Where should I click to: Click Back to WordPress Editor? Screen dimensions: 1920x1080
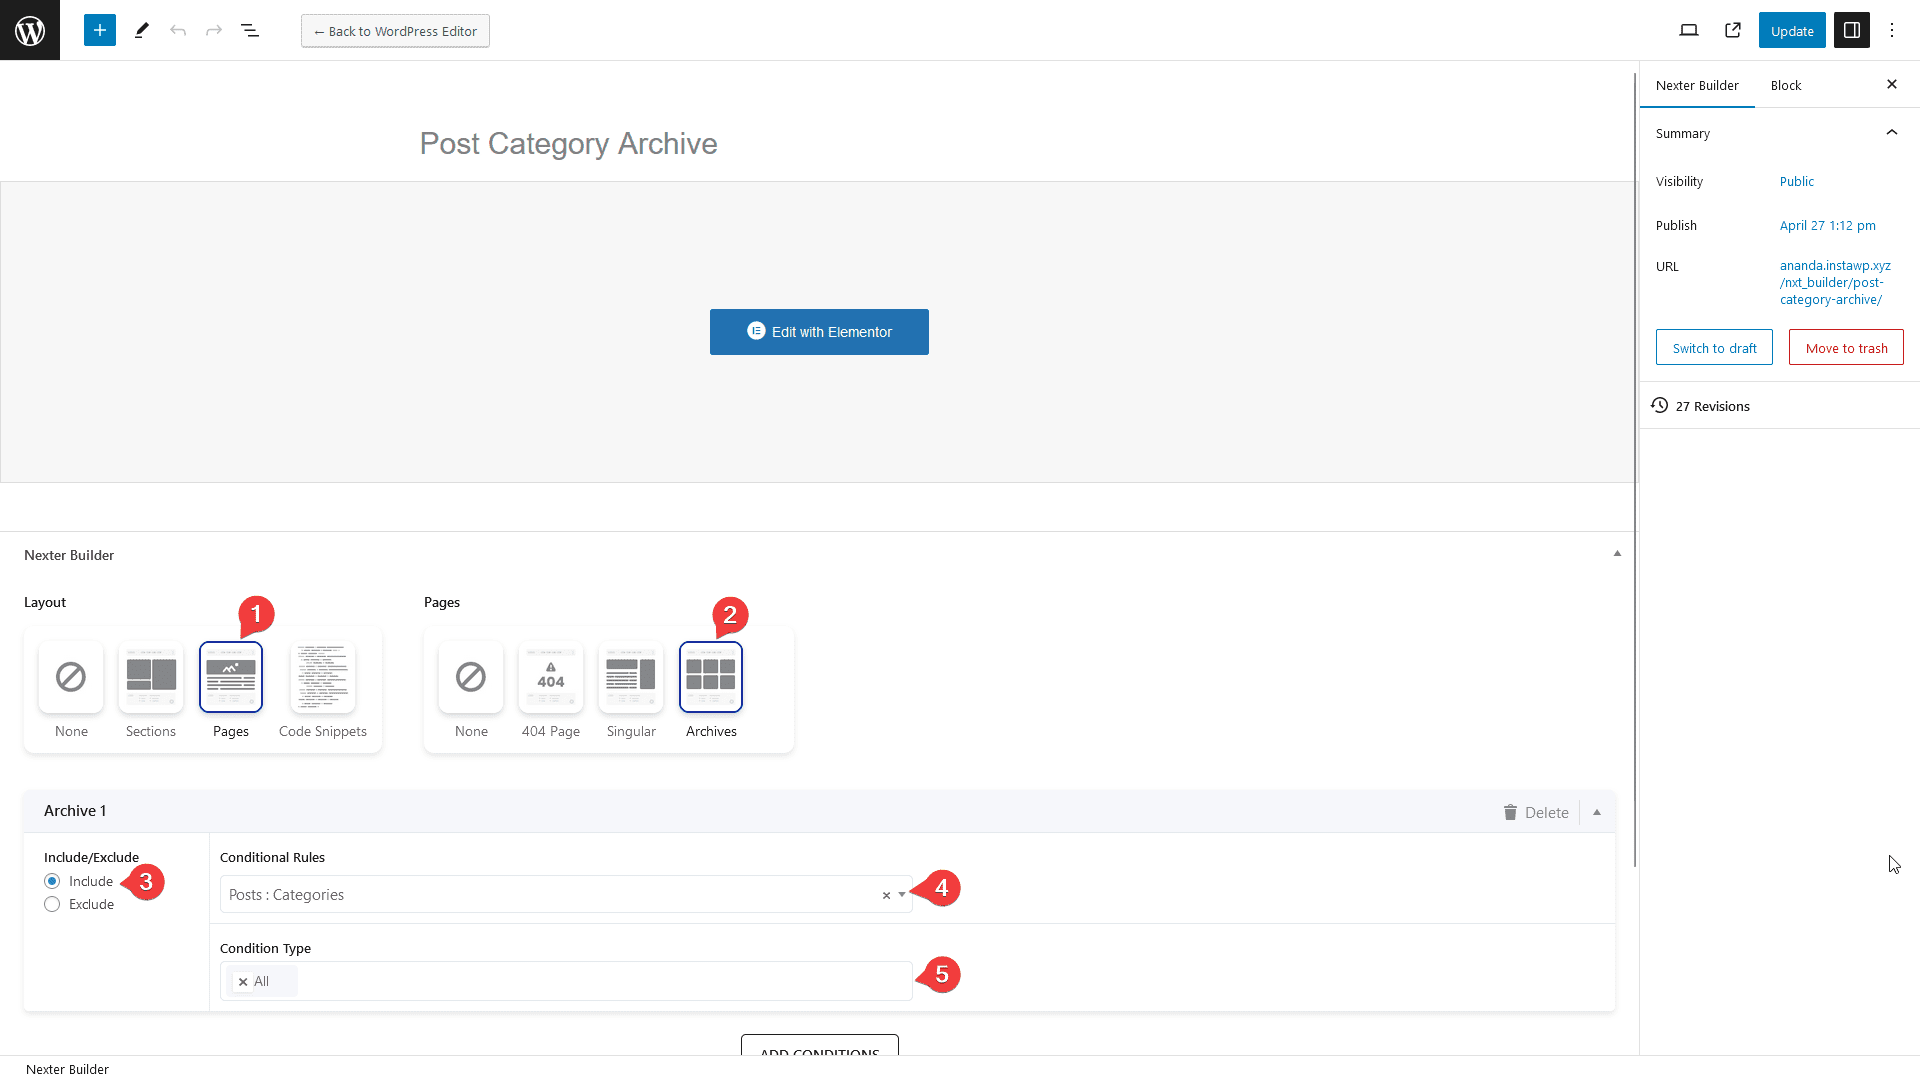pos(395,31)
